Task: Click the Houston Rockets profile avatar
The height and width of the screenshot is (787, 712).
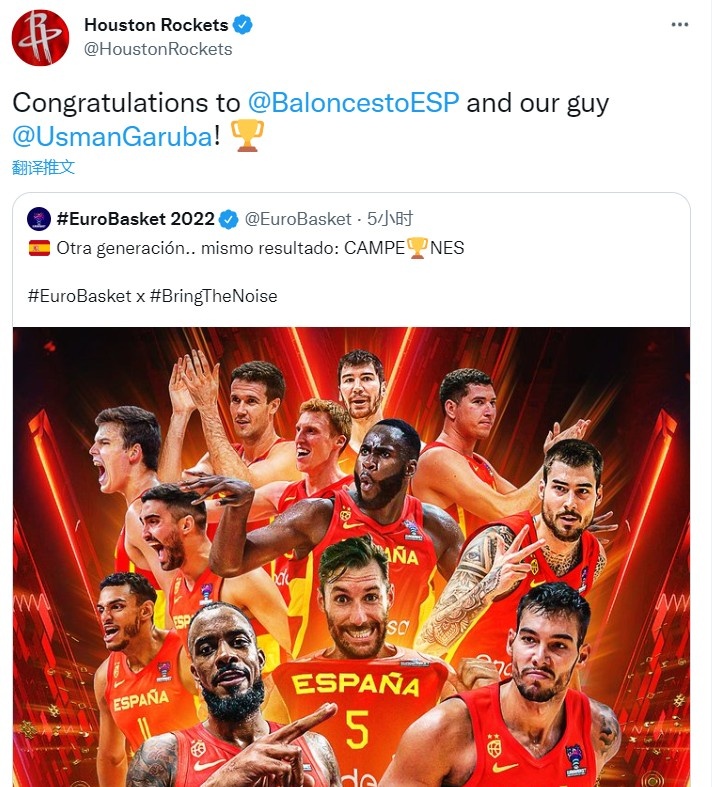Action: point(40,37)
